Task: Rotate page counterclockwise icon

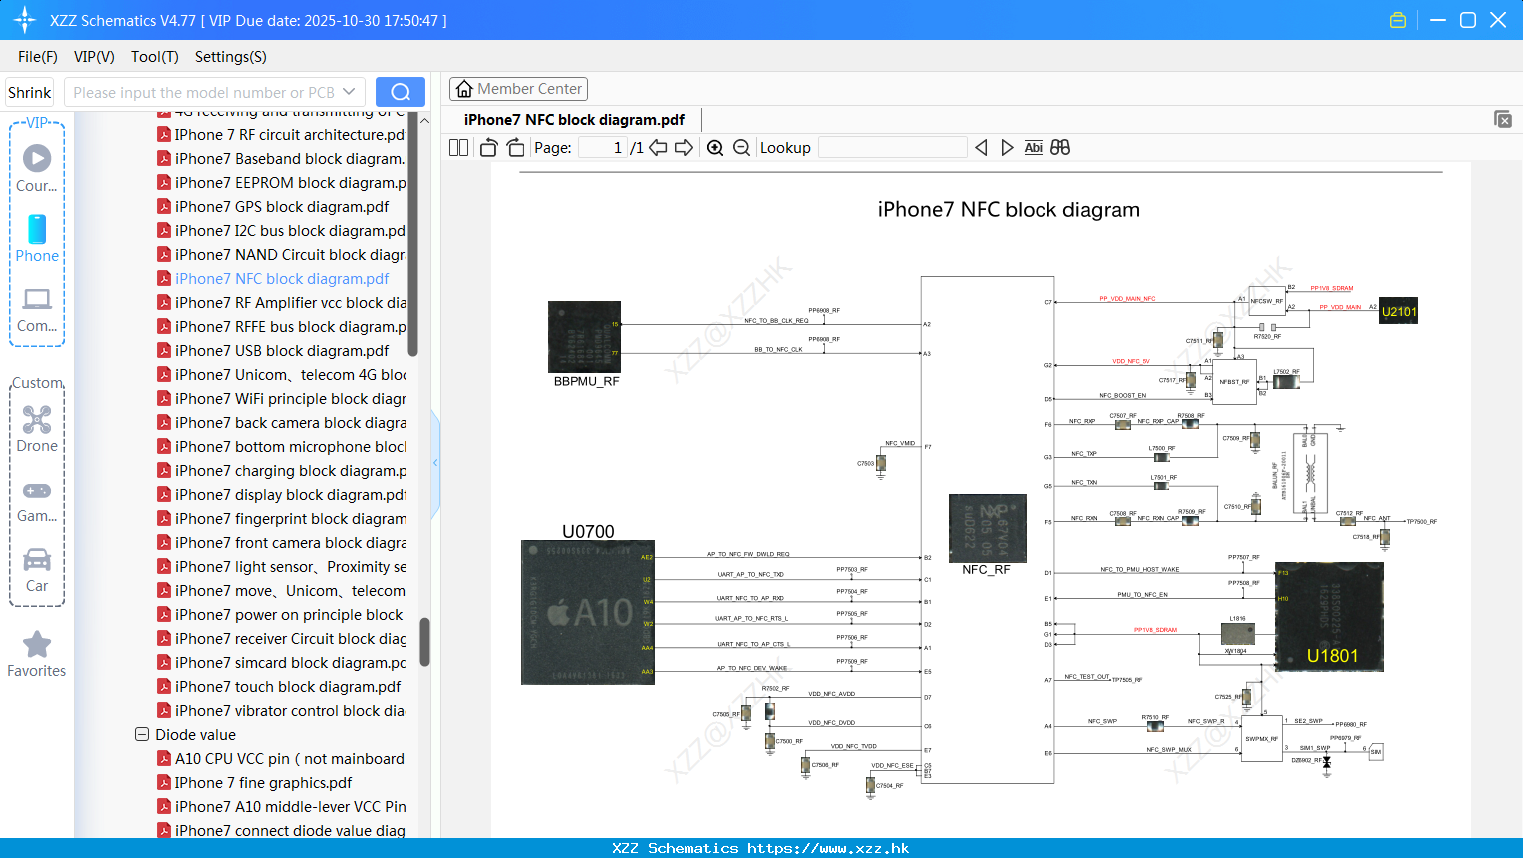Action: point(488,148)
